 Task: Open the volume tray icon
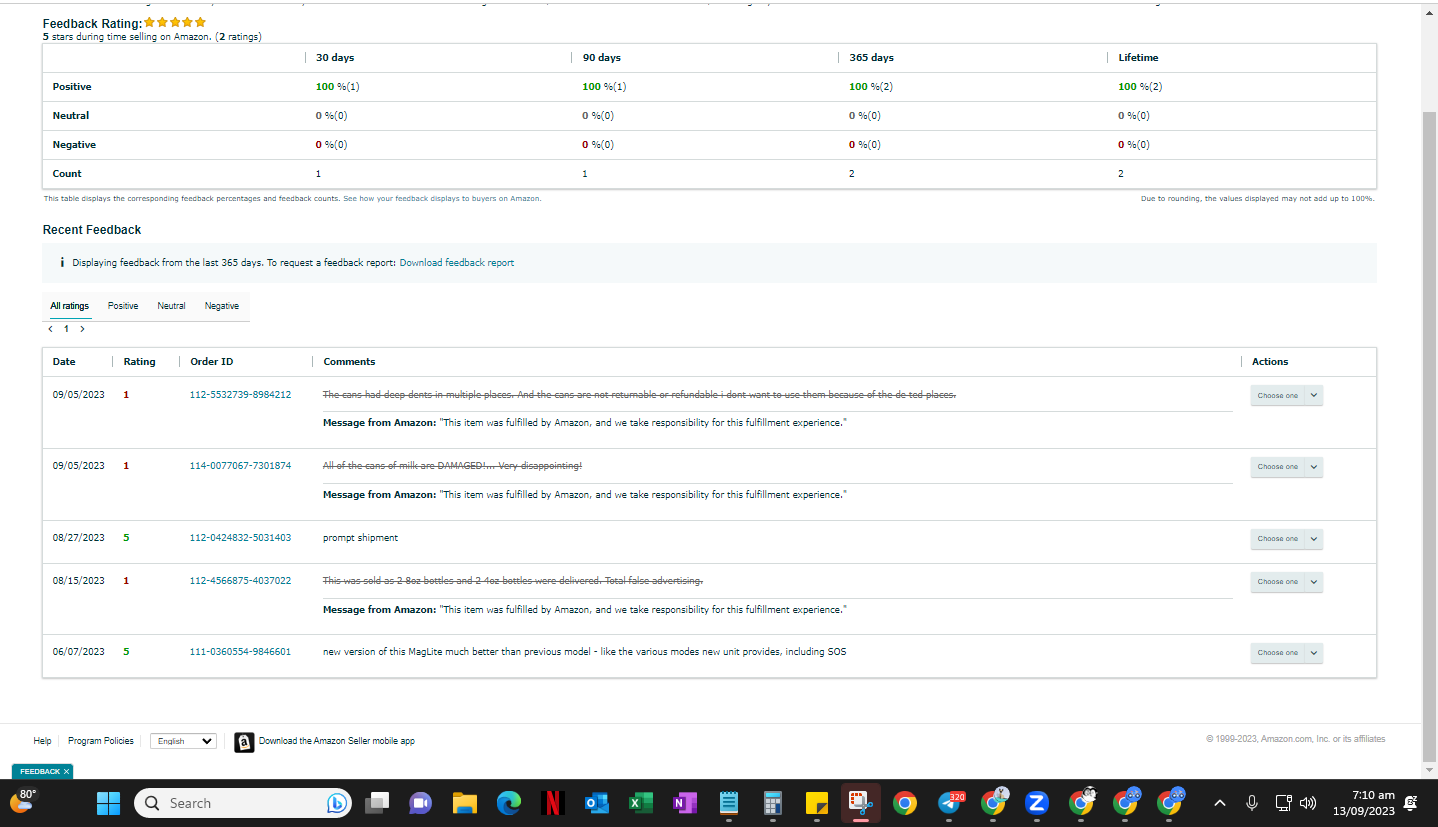pyautogui.click(x=1307, y=803)
